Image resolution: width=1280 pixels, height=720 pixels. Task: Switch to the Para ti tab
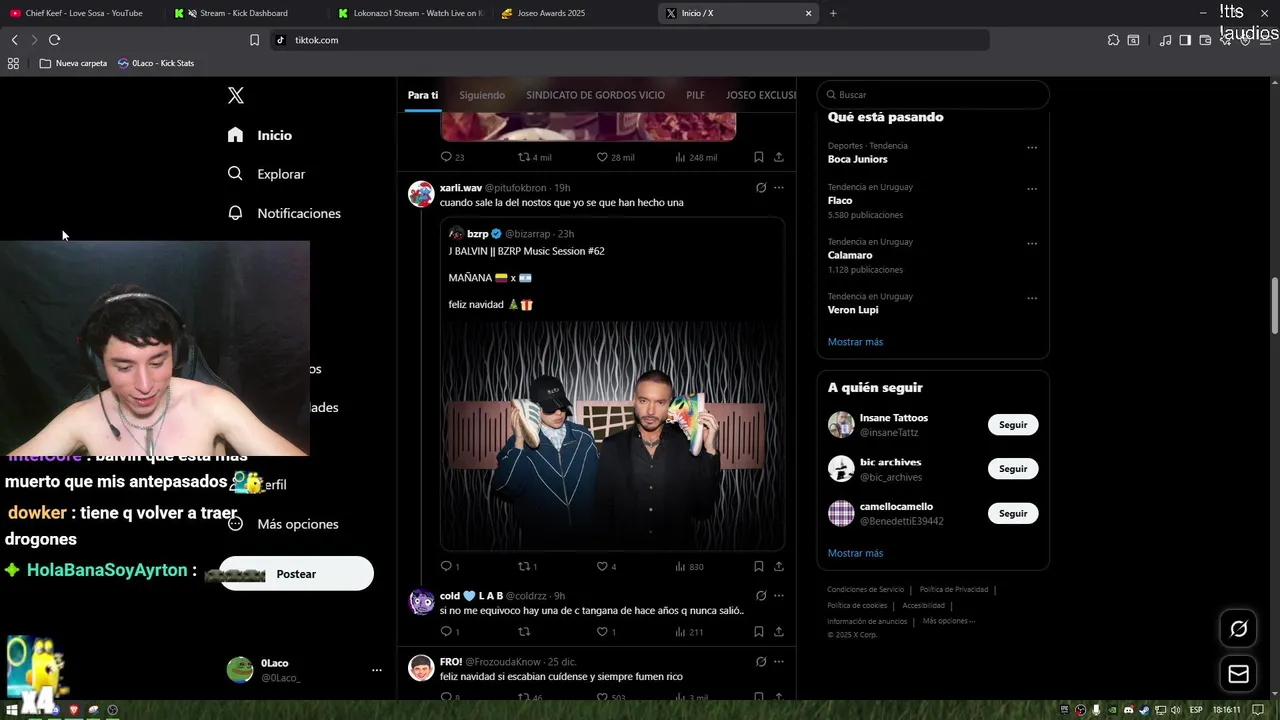pyautogui.click(x=423, y=95)
